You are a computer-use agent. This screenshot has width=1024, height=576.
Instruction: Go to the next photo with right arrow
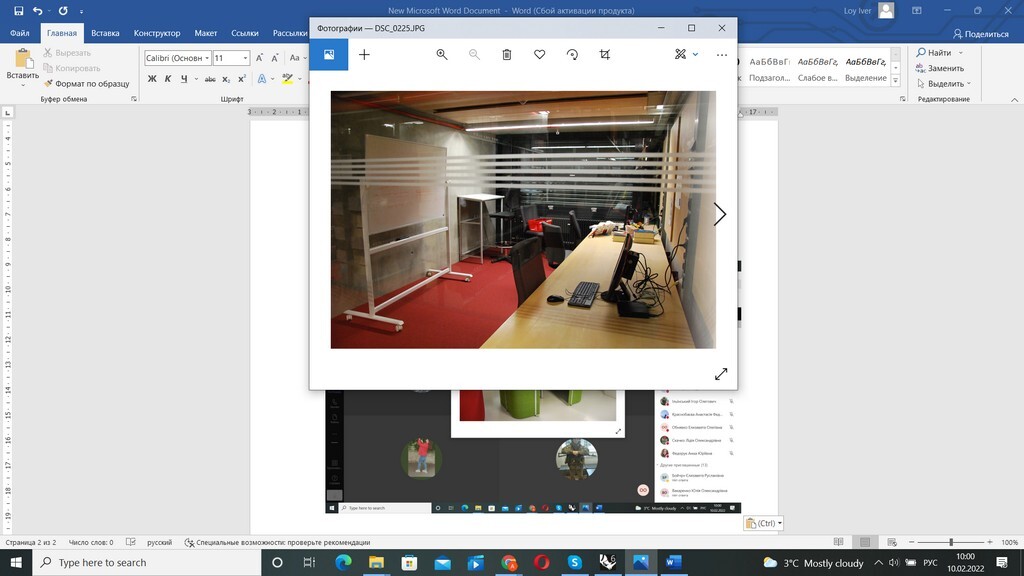tap(719, 214)
